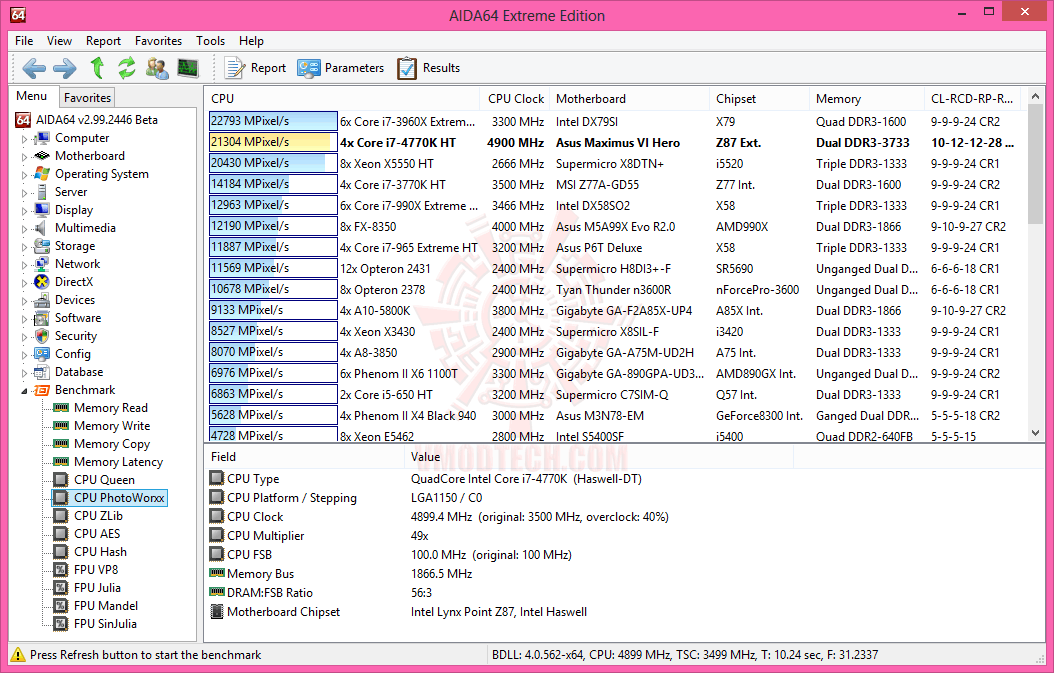Select the DirectX icon in tree
Image resolution: width=1054 pixels, height=673 pixels.
42,282
